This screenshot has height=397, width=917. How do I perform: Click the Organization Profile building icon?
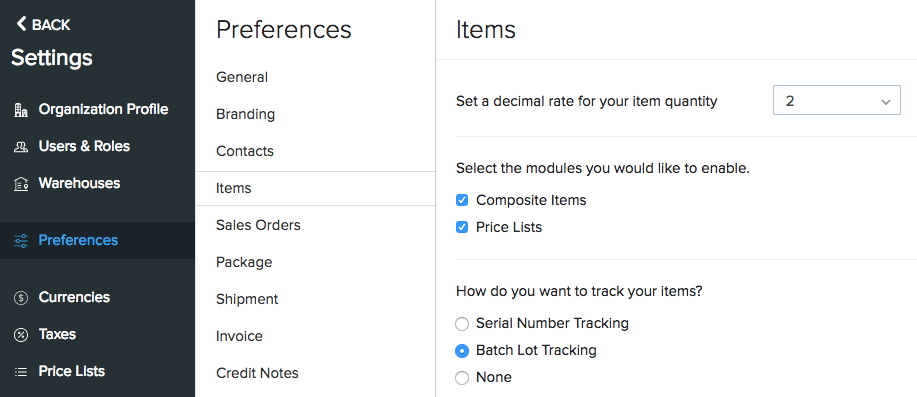point(21,110)
